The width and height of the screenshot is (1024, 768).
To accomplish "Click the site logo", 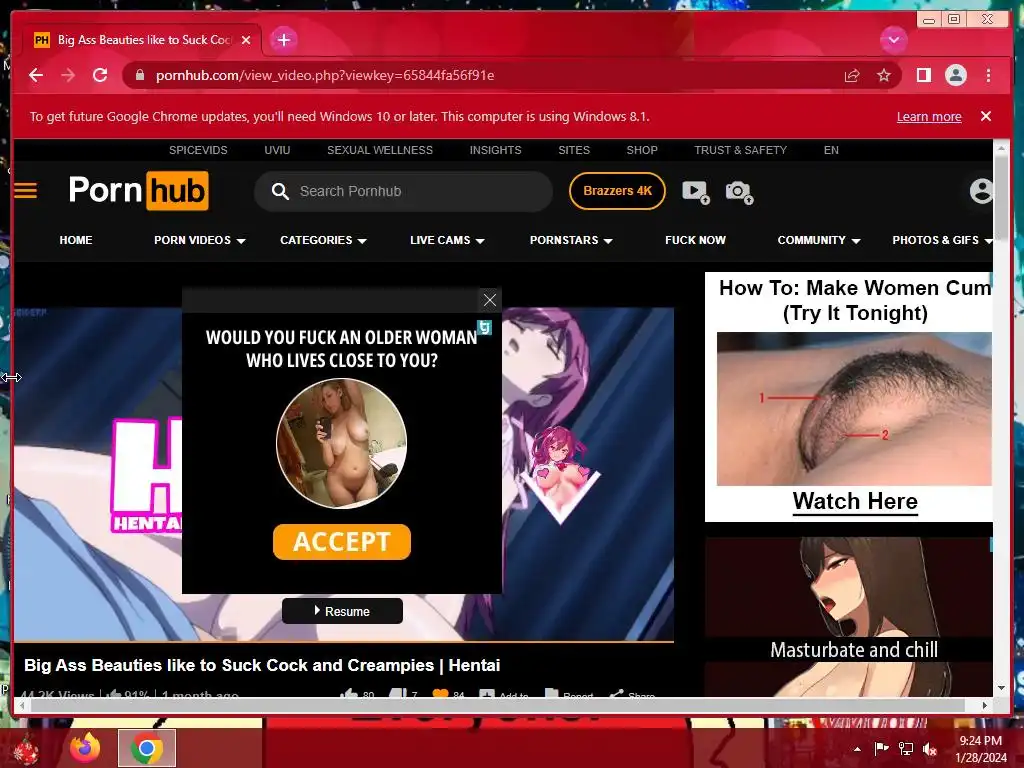I will point(138,191).
